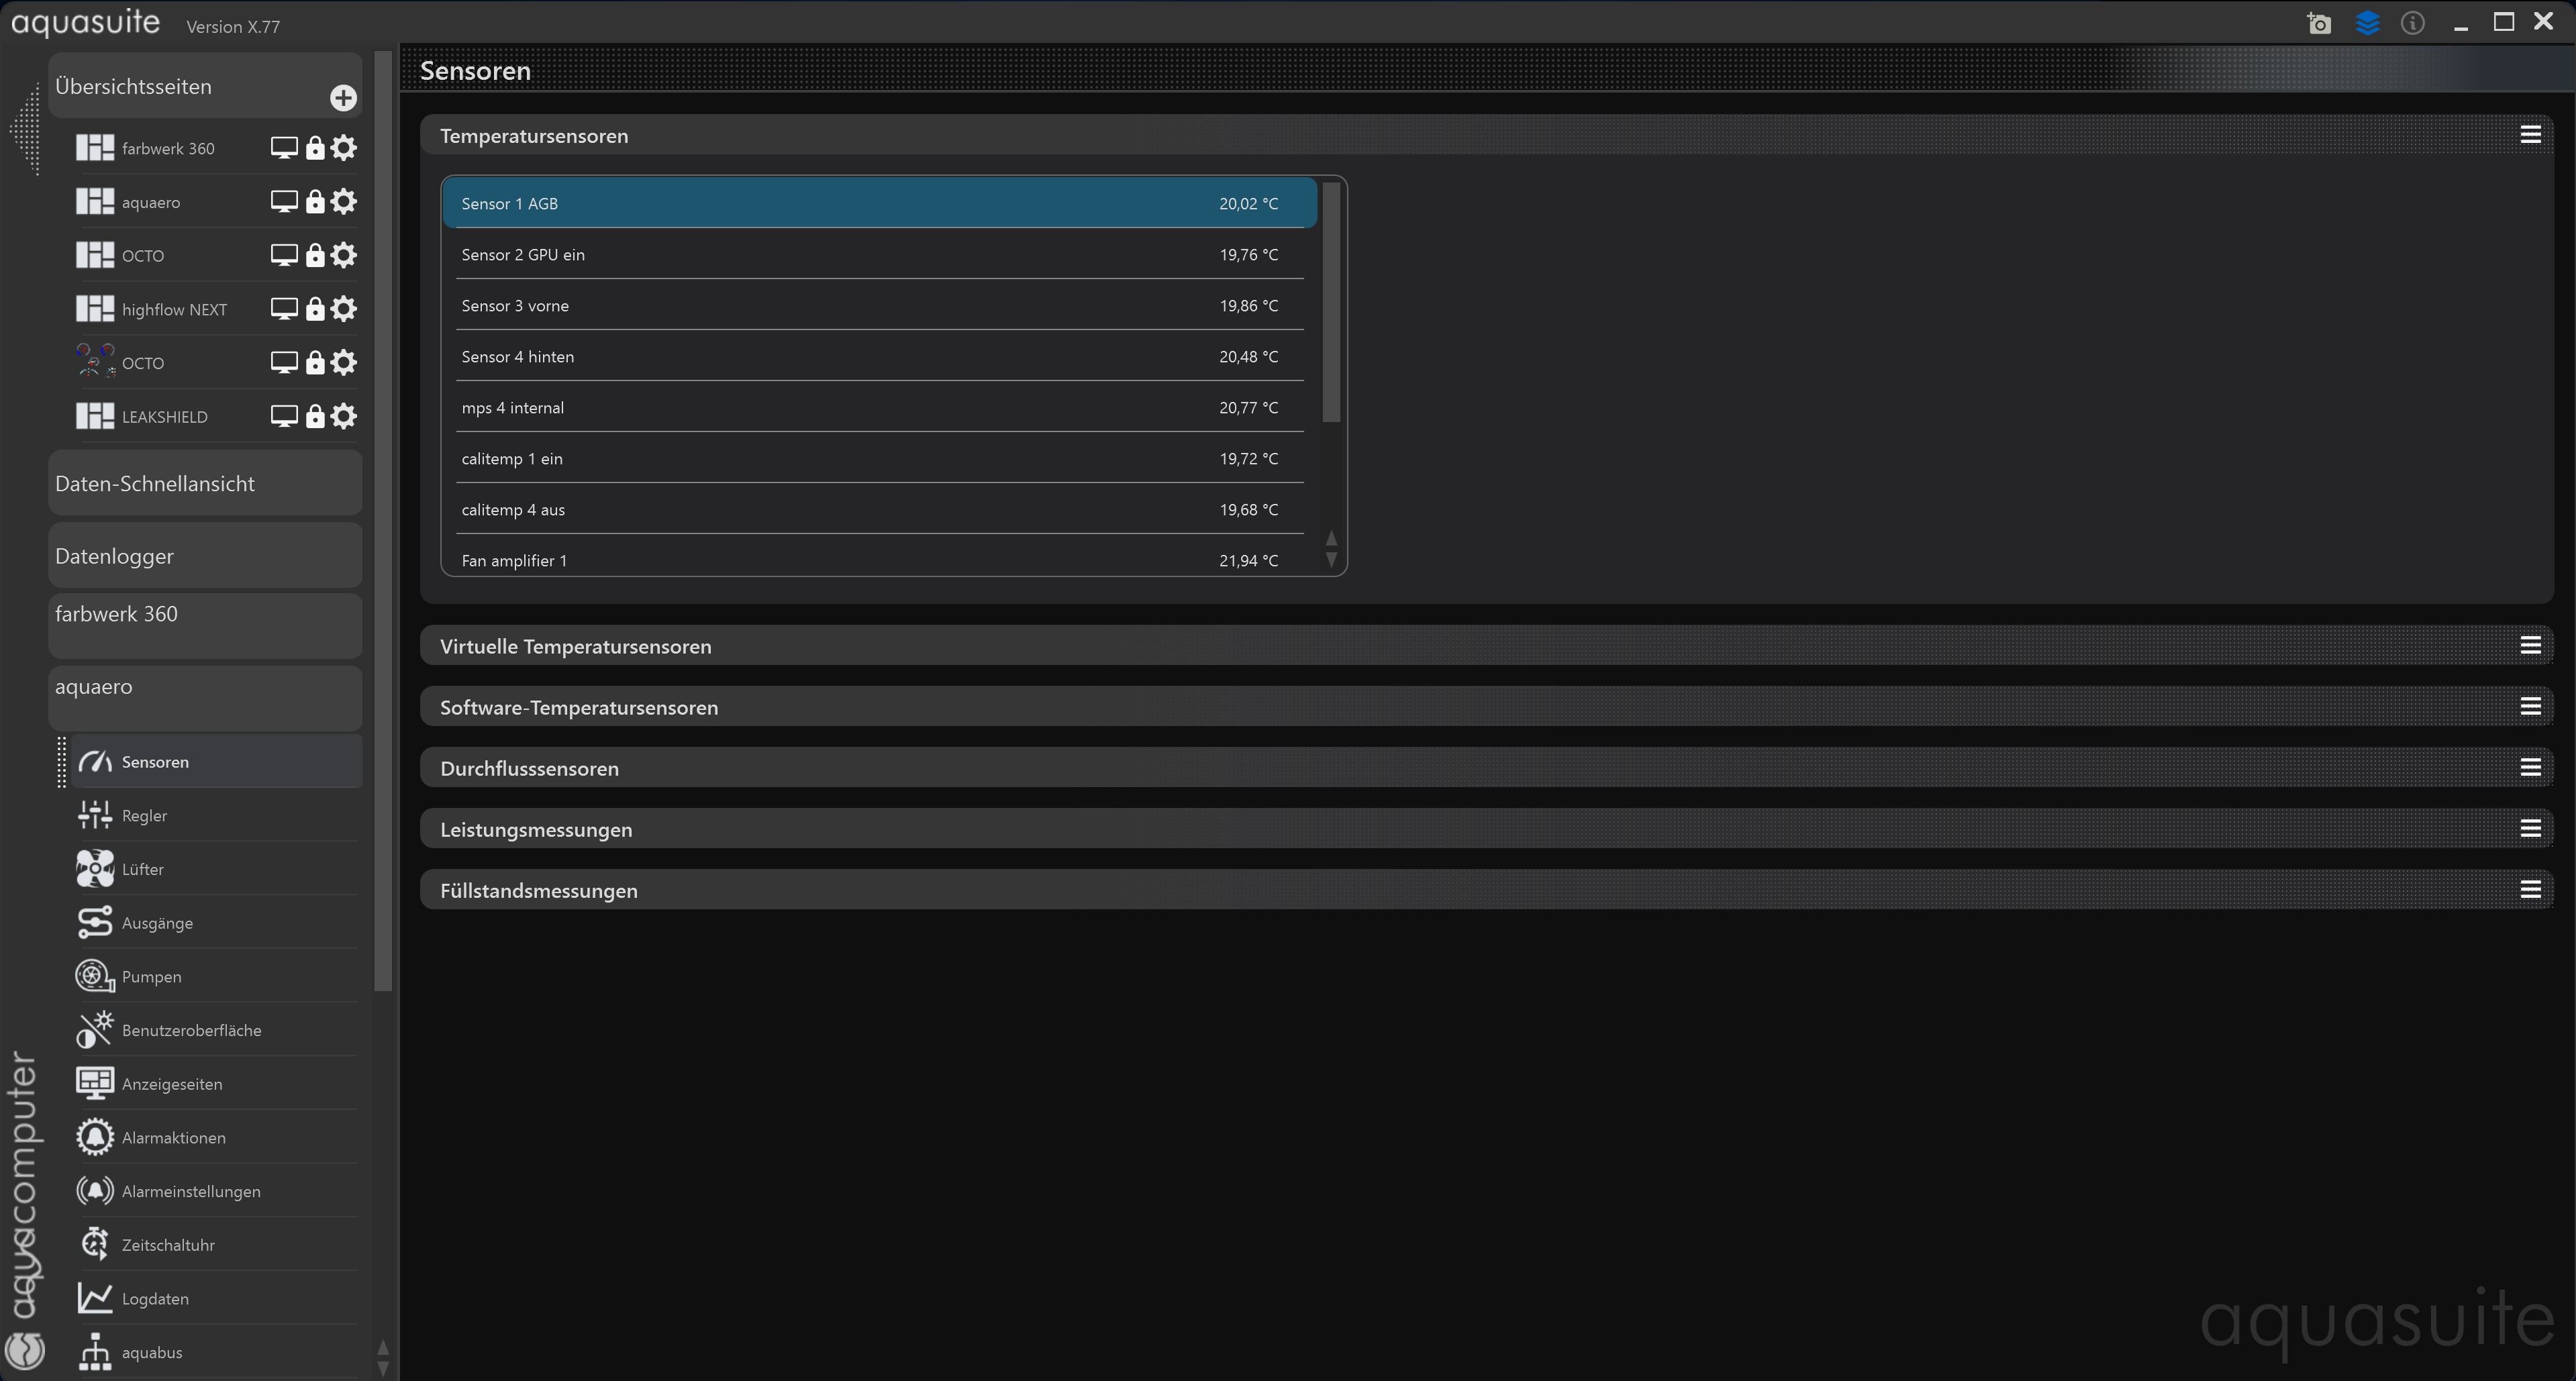Expand the Datenlogger section

point(205,555)
